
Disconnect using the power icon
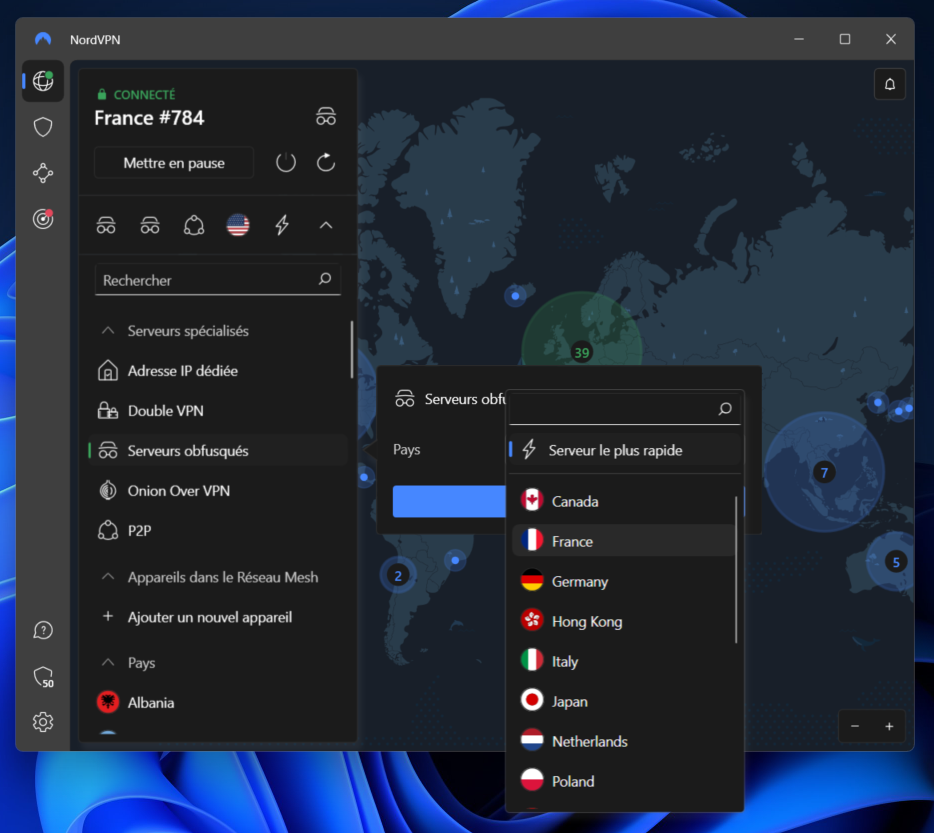286,162
